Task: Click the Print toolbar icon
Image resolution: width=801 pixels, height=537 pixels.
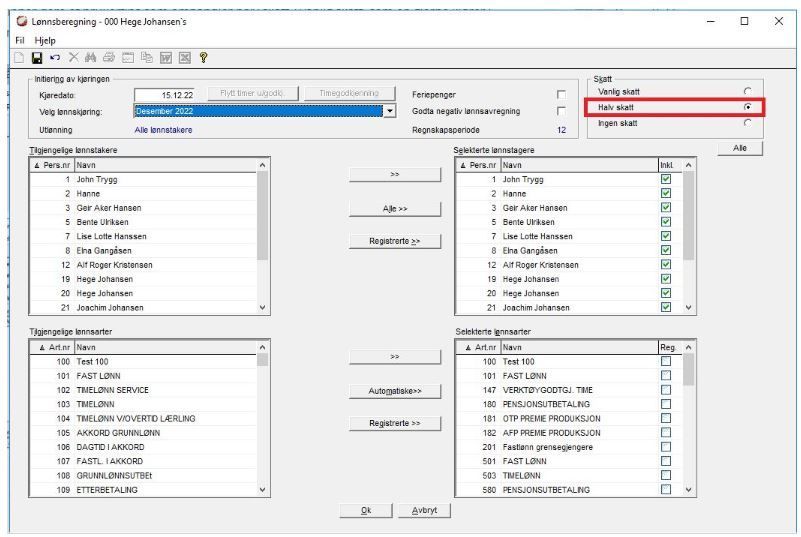Action: pos(109,58)
